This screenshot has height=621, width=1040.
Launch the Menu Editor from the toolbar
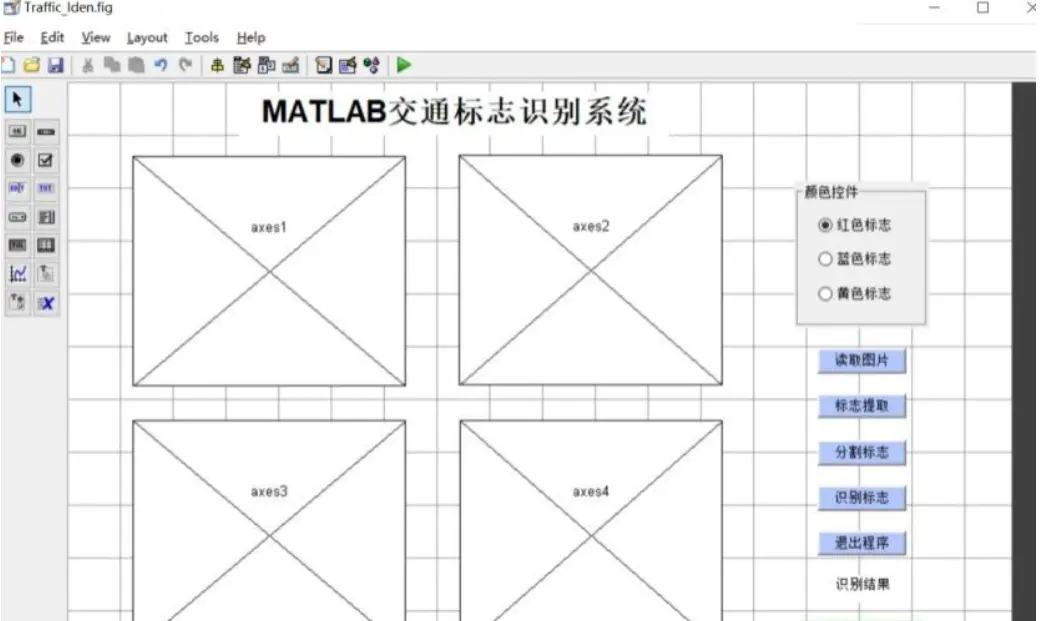241,65
